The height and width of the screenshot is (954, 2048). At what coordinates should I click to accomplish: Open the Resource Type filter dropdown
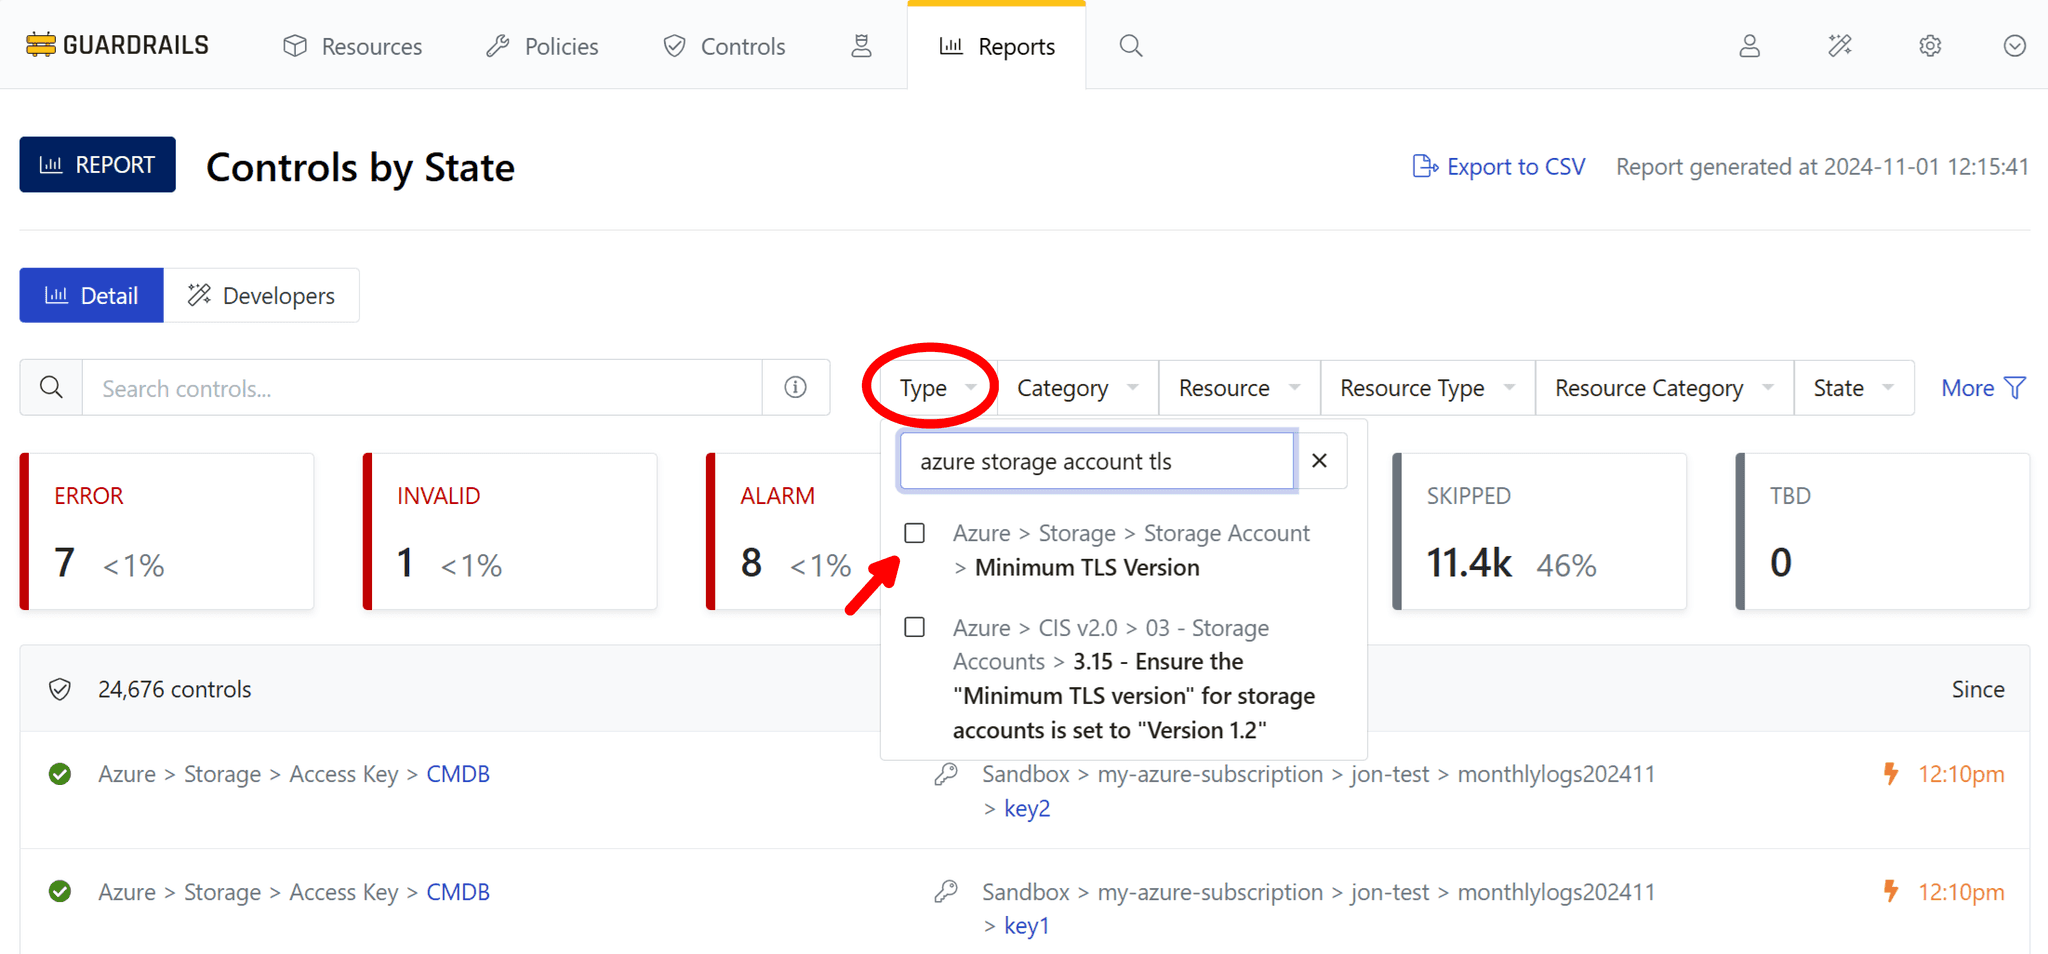1428,387
